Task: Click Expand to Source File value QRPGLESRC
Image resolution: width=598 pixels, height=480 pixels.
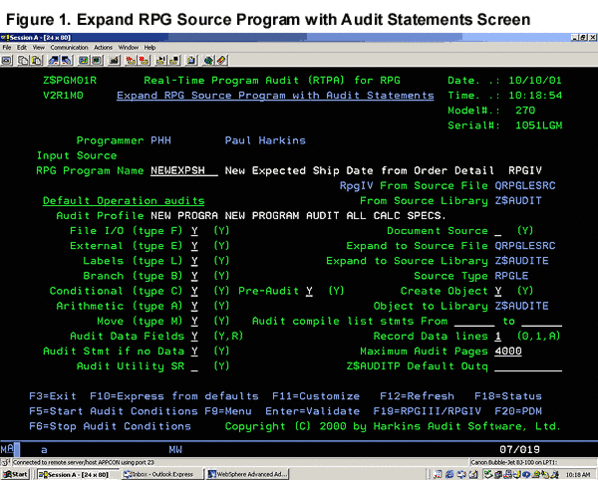Action: 525,246
